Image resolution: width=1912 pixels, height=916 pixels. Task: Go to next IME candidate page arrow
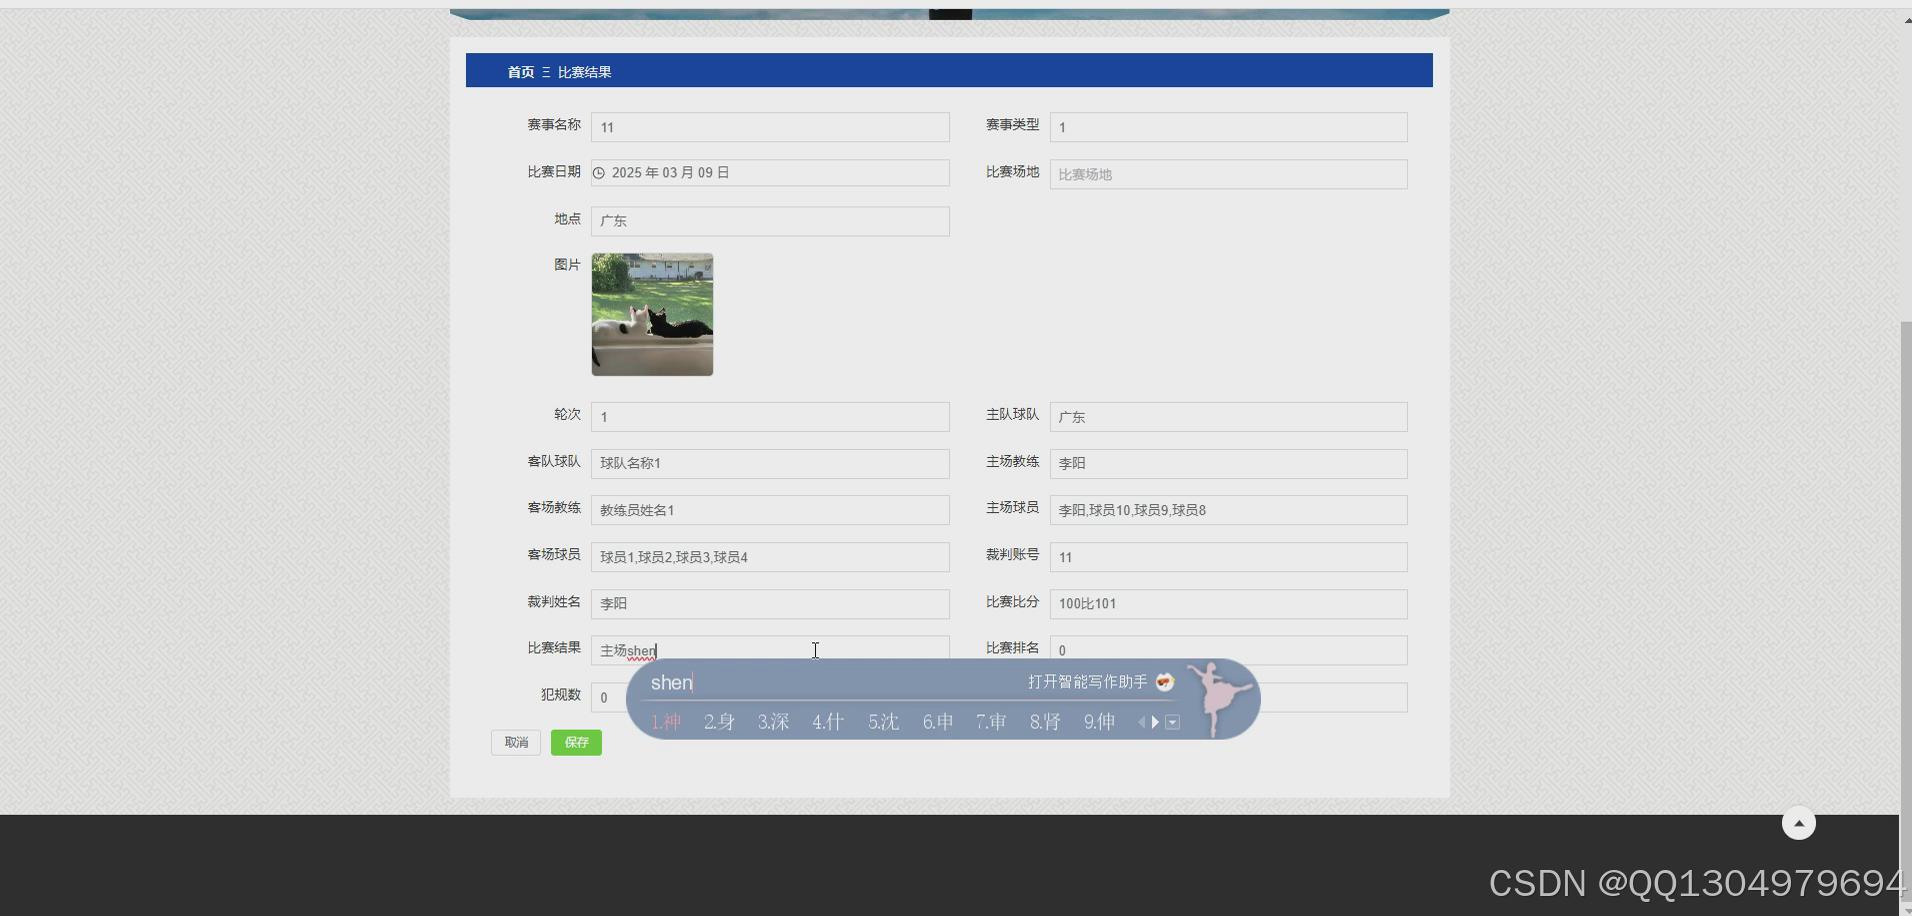click(x=1156, y=722)
